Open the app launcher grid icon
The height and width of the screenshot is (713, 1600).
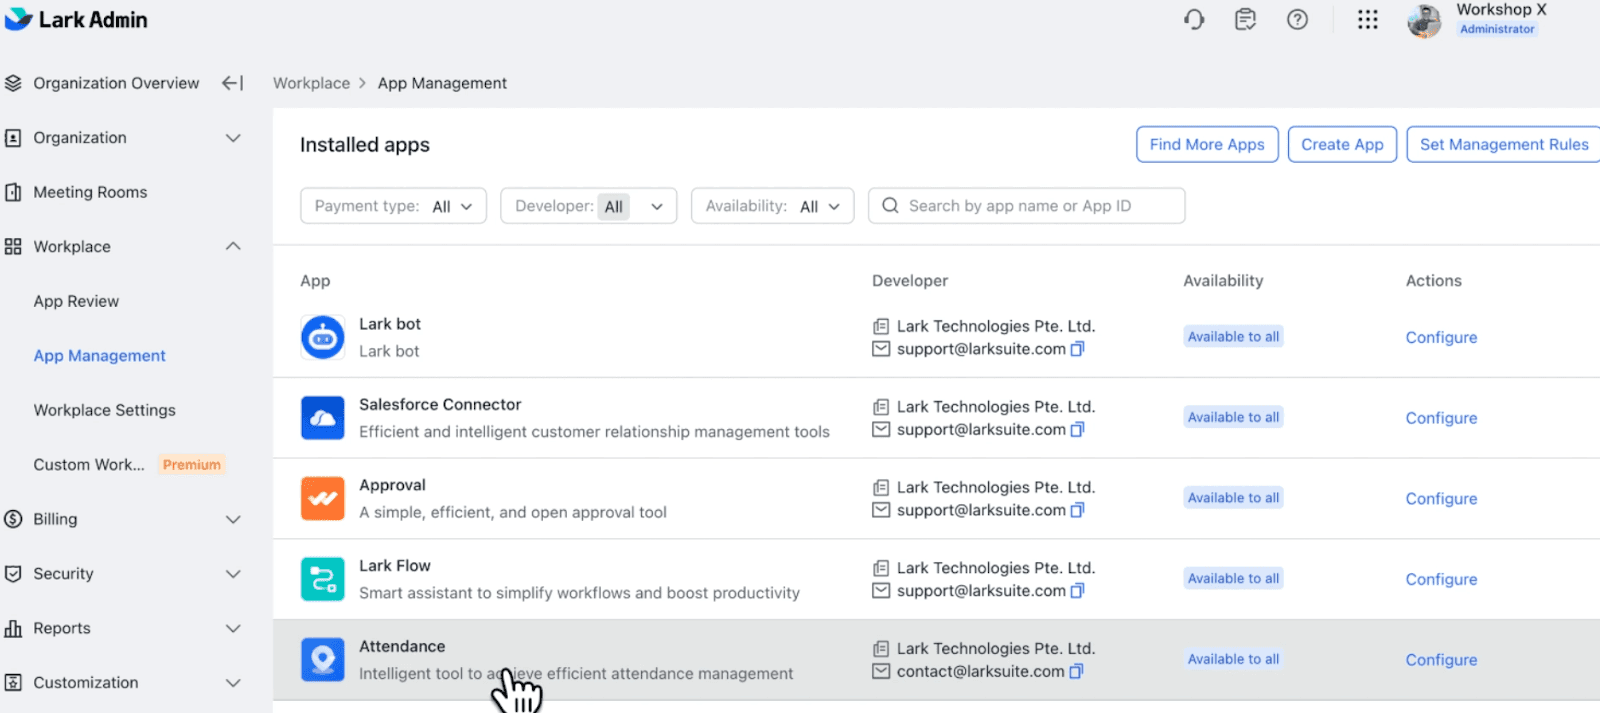point(1367,19)
